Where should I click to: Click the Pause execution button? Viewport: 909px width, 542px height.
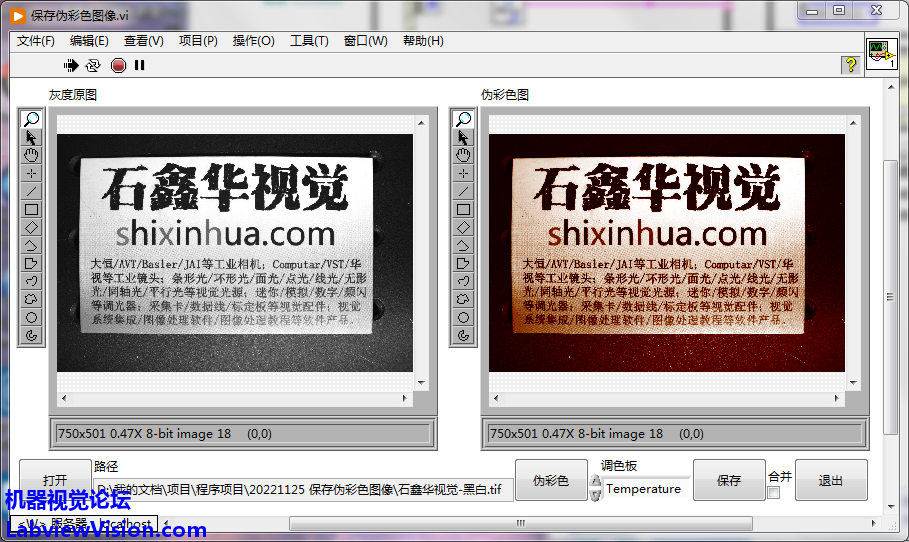(140, 66)
